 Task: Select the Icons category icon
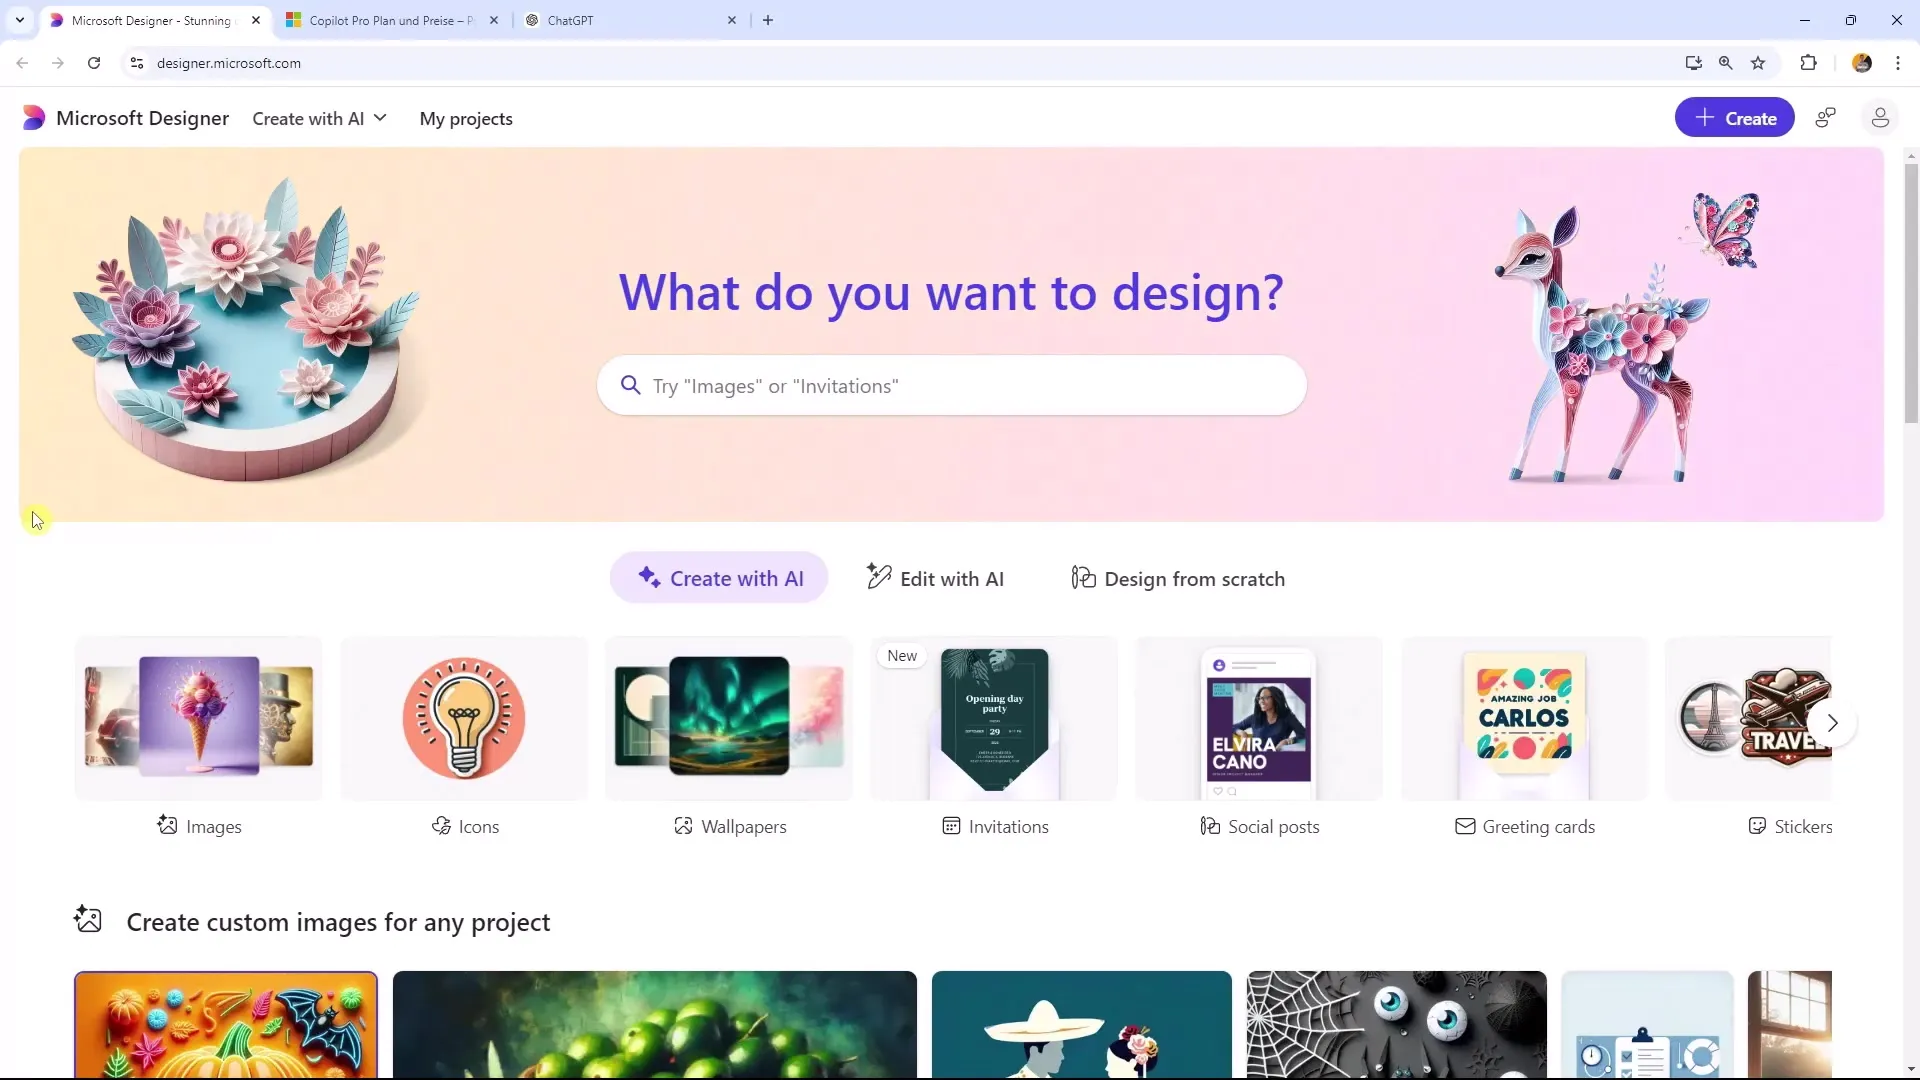463,719
